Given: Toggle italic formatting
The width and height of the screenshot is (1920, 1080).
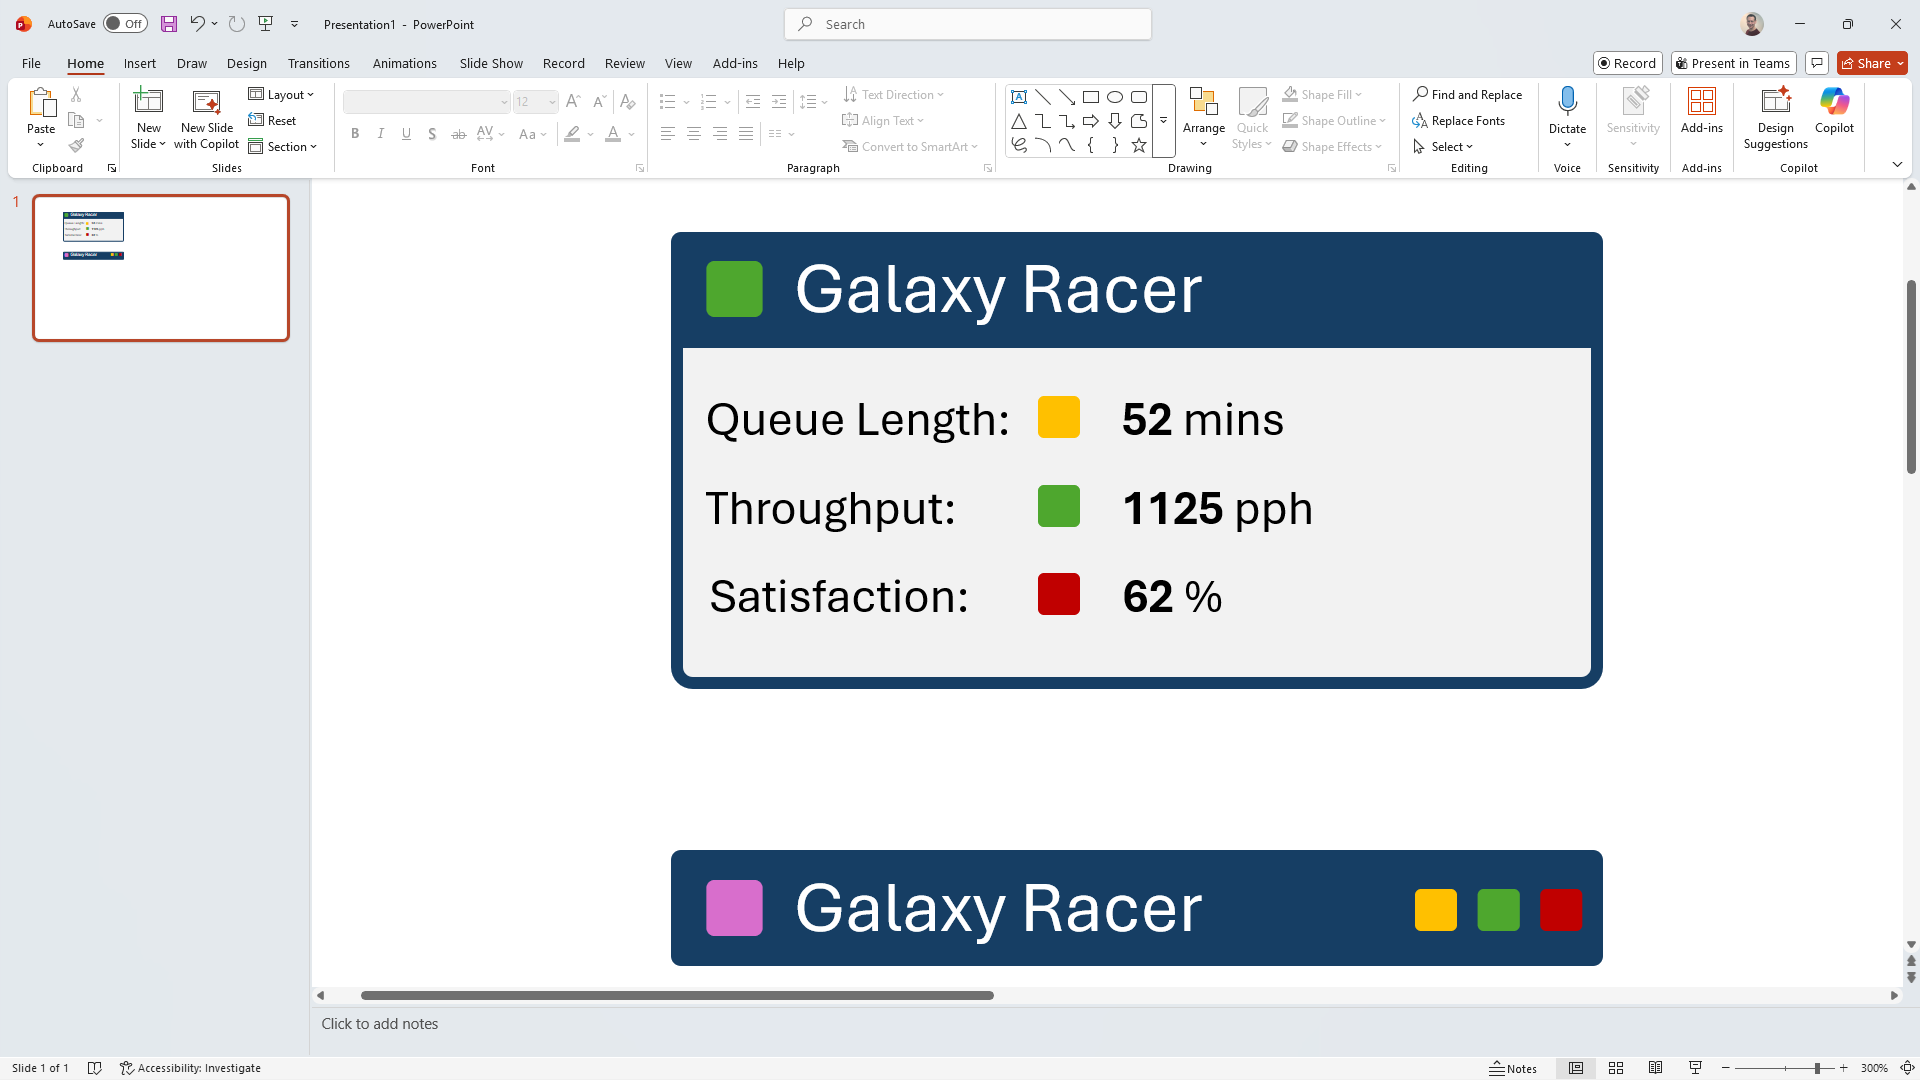Looking at the screenshot, I should (381, 133).
